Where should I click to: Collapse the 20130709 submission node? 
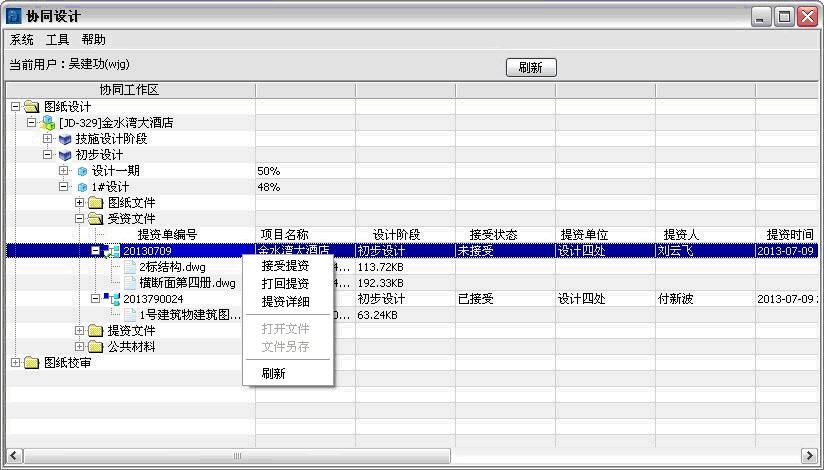(x=95, y=251)
